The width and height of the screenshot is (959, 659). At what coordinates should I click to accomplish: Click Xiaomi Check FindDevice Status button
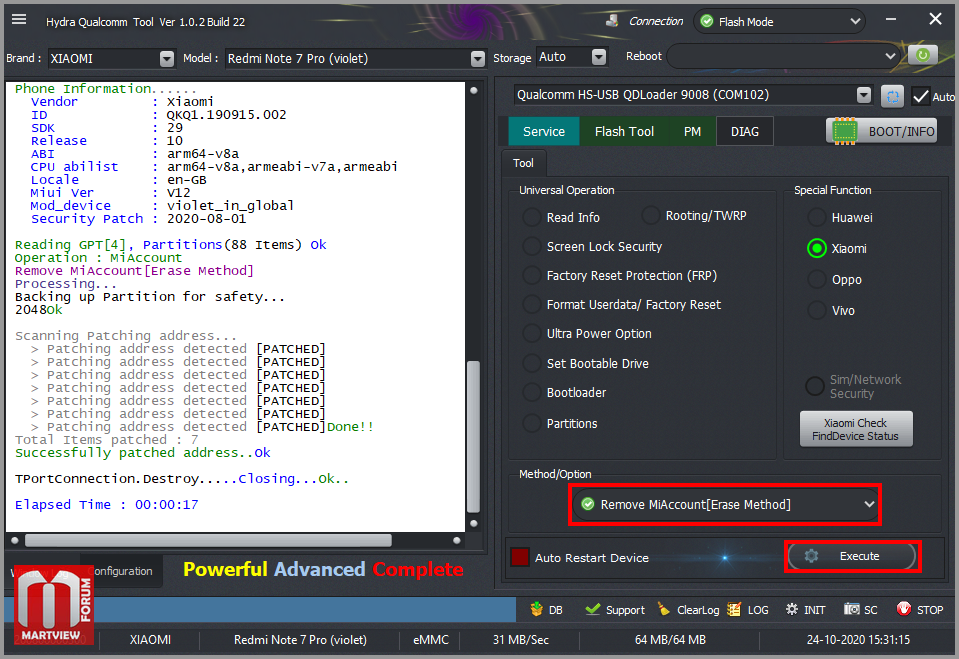pos(855,429)
